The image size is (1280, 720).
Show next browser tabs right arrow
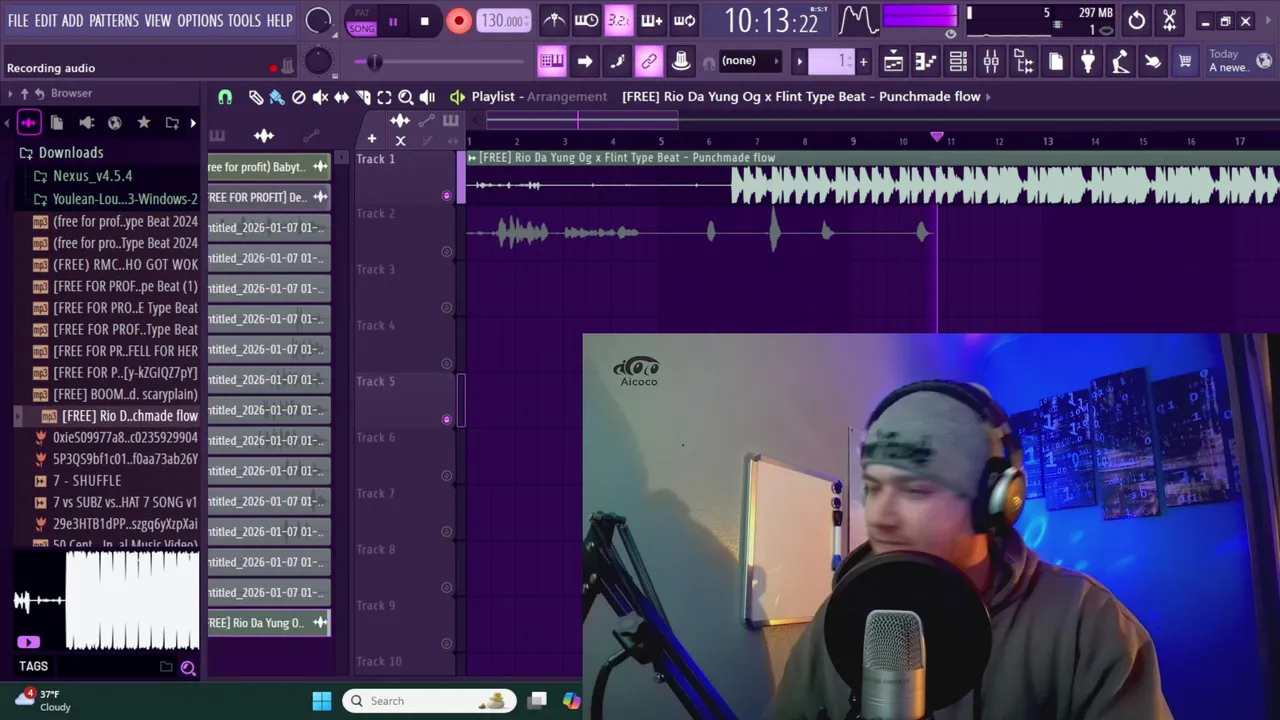192,123
